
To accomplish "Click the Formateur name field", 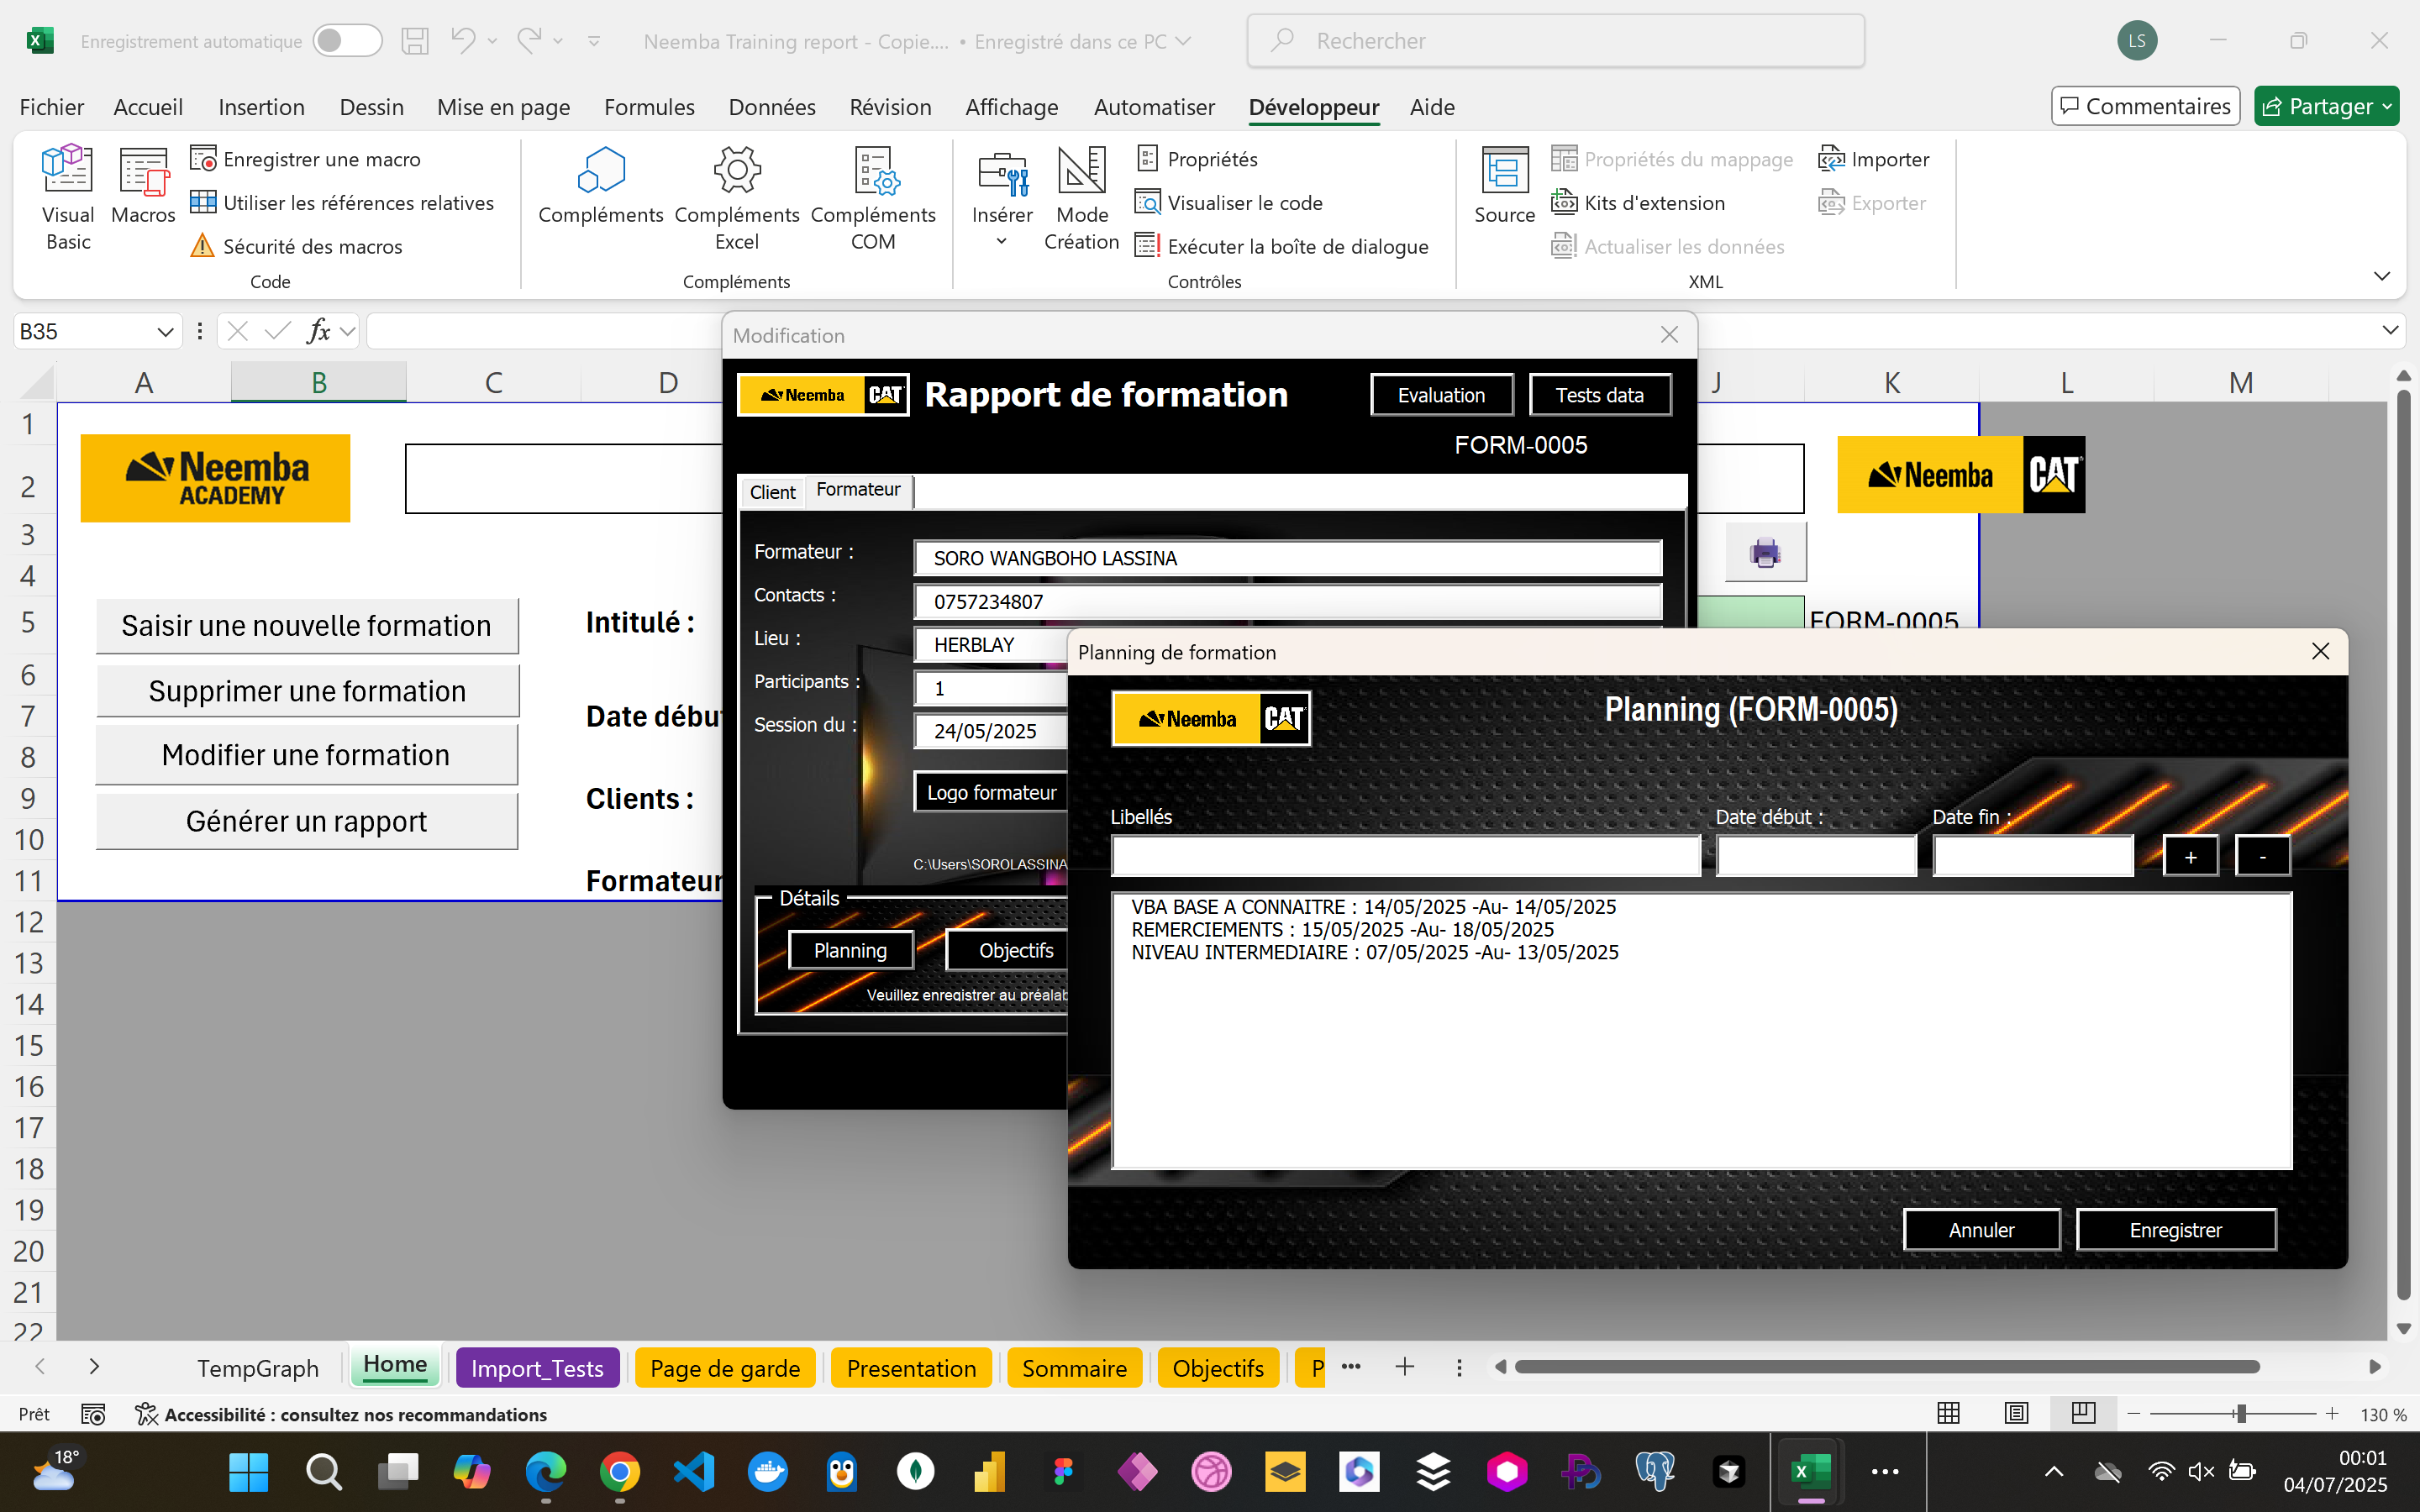I will tap(1287, 558).
